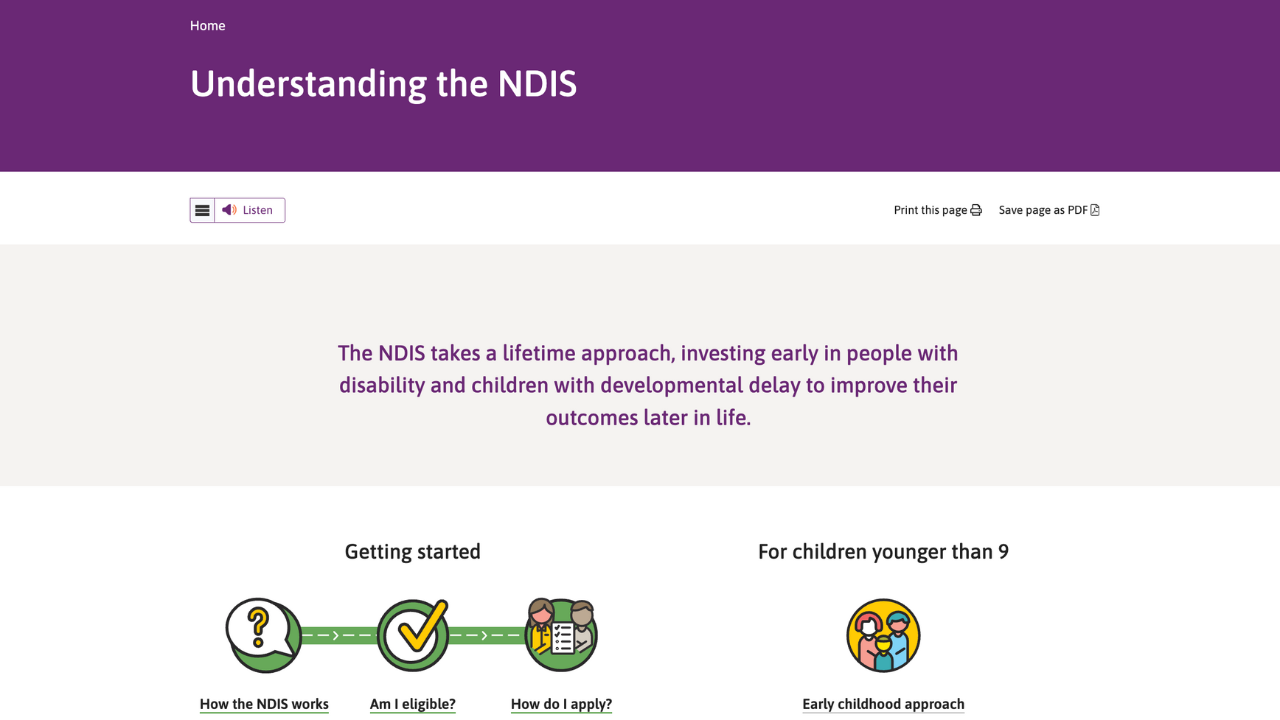This screenshot has width=1280, height=720.
Task: Click Print this page
Action: 929,210
